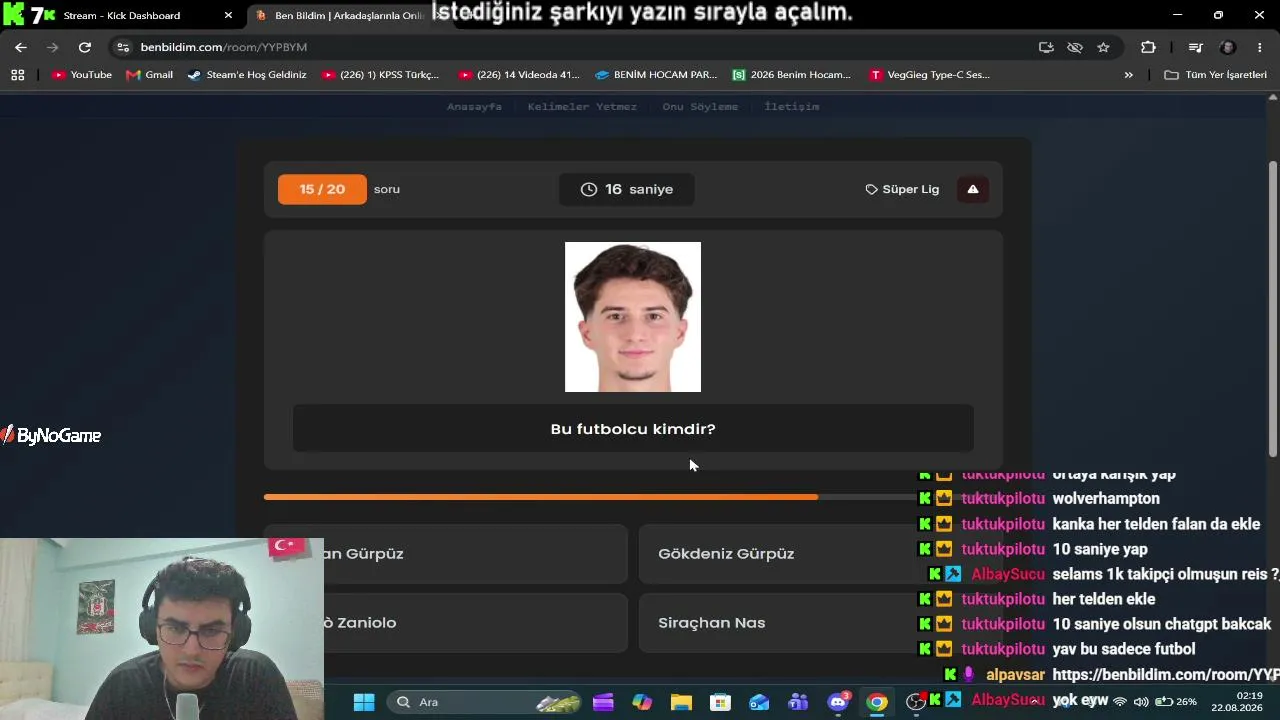
Task: Click the eye-slash icon in address bar
Action: tap(1075, 47)
